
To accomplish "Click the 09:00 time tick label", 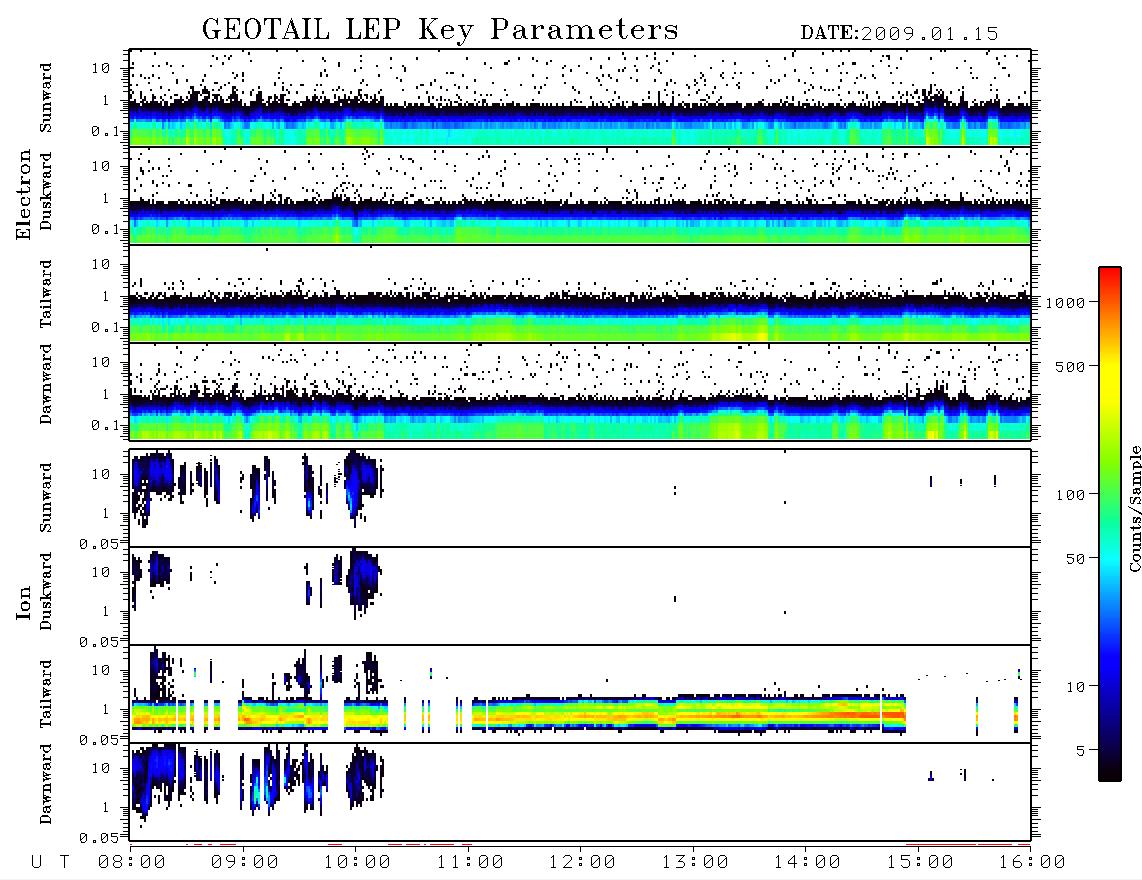I will pyautogui.click(x=245, y=863).
